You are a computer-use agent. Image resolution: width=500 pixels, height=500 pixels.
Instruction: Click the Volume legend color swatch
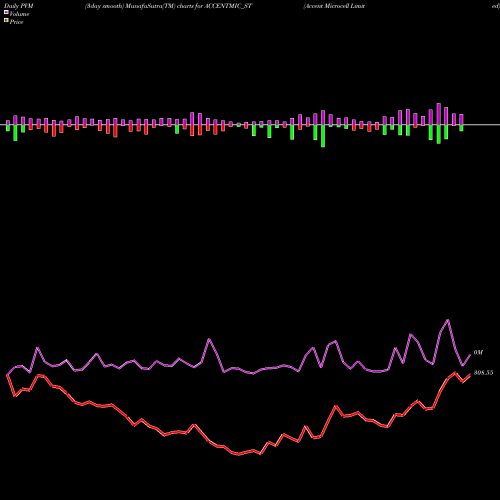click(x=6, y=12)
